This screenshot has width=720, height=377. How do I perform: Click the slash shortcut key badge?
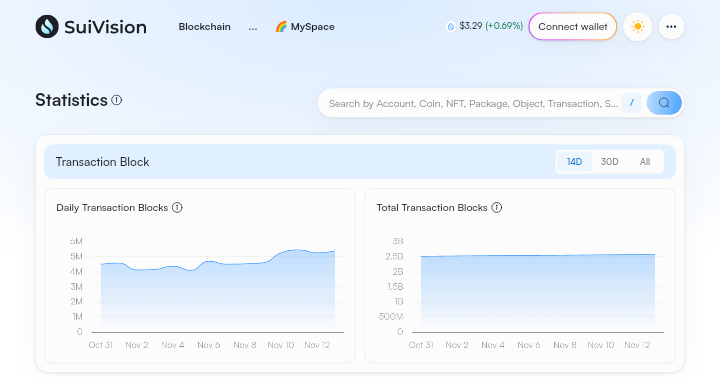(x=632, y=103)
